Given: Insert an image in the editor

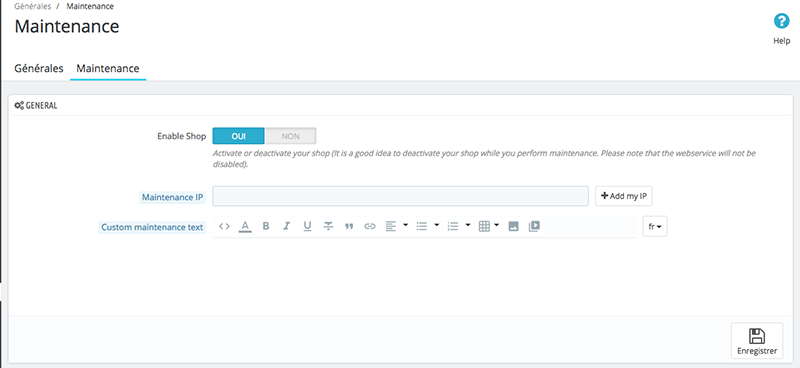Looking at the screenshot, I should tap(514, 226).
